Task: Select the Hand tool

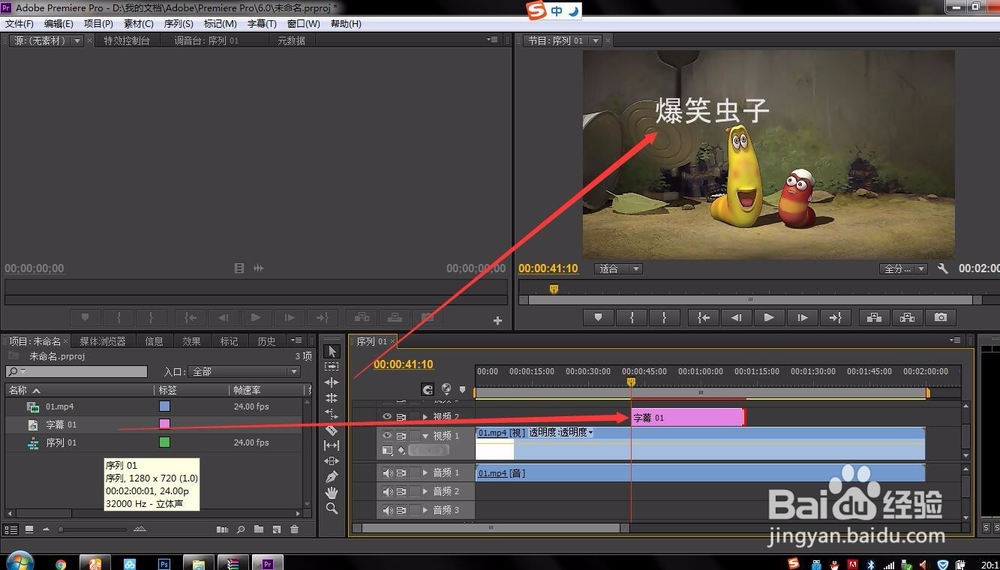Action: click(x=332, y=492)
